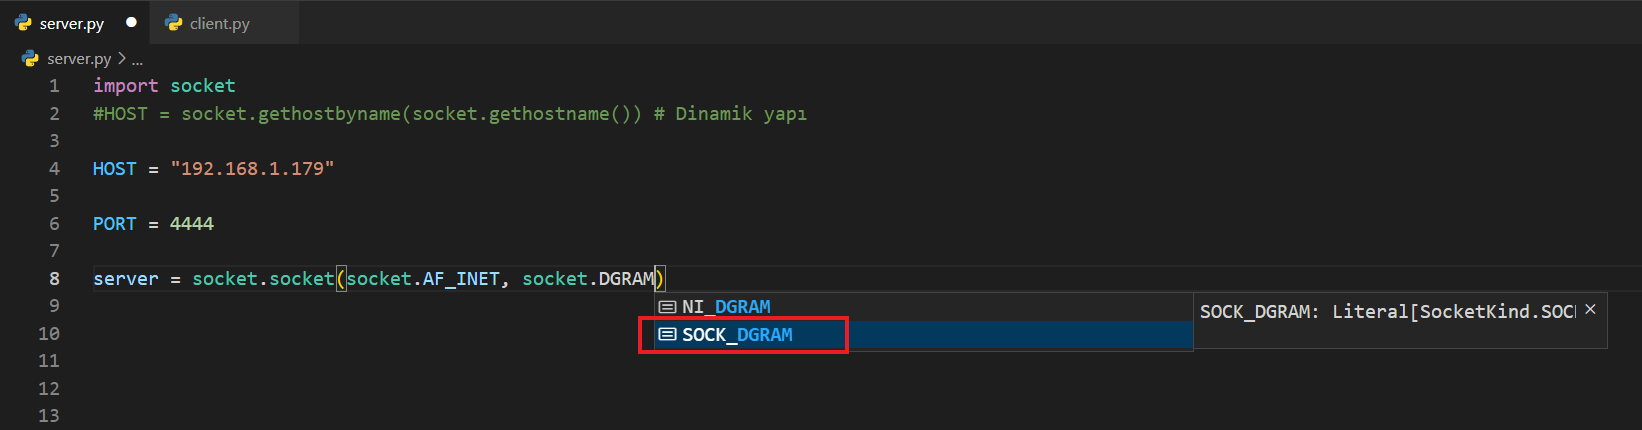Viewport: 1642px width, 430px height.
Task: Switch to the client.py tab
Action: pyautogui.click(x=219, y=23)
